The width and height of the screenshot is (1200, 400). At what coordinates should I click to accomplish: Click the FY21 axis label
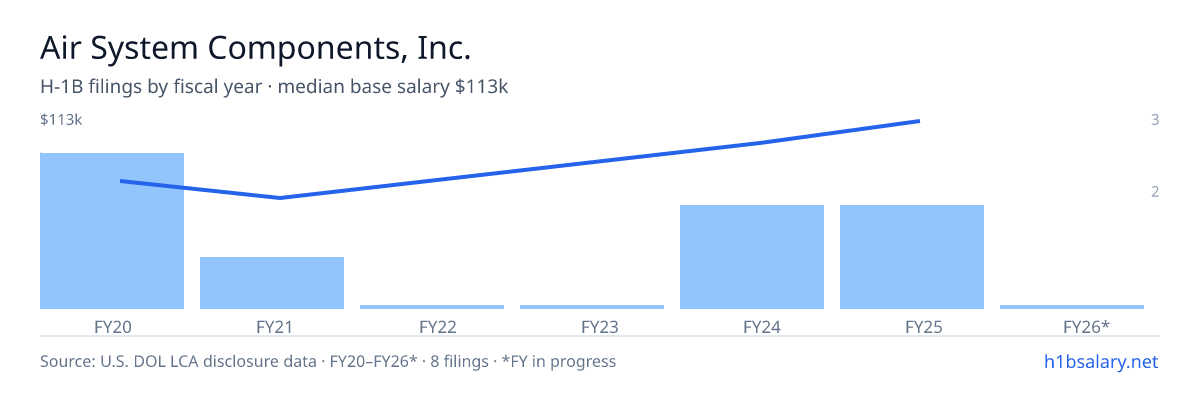click(272, 326)
